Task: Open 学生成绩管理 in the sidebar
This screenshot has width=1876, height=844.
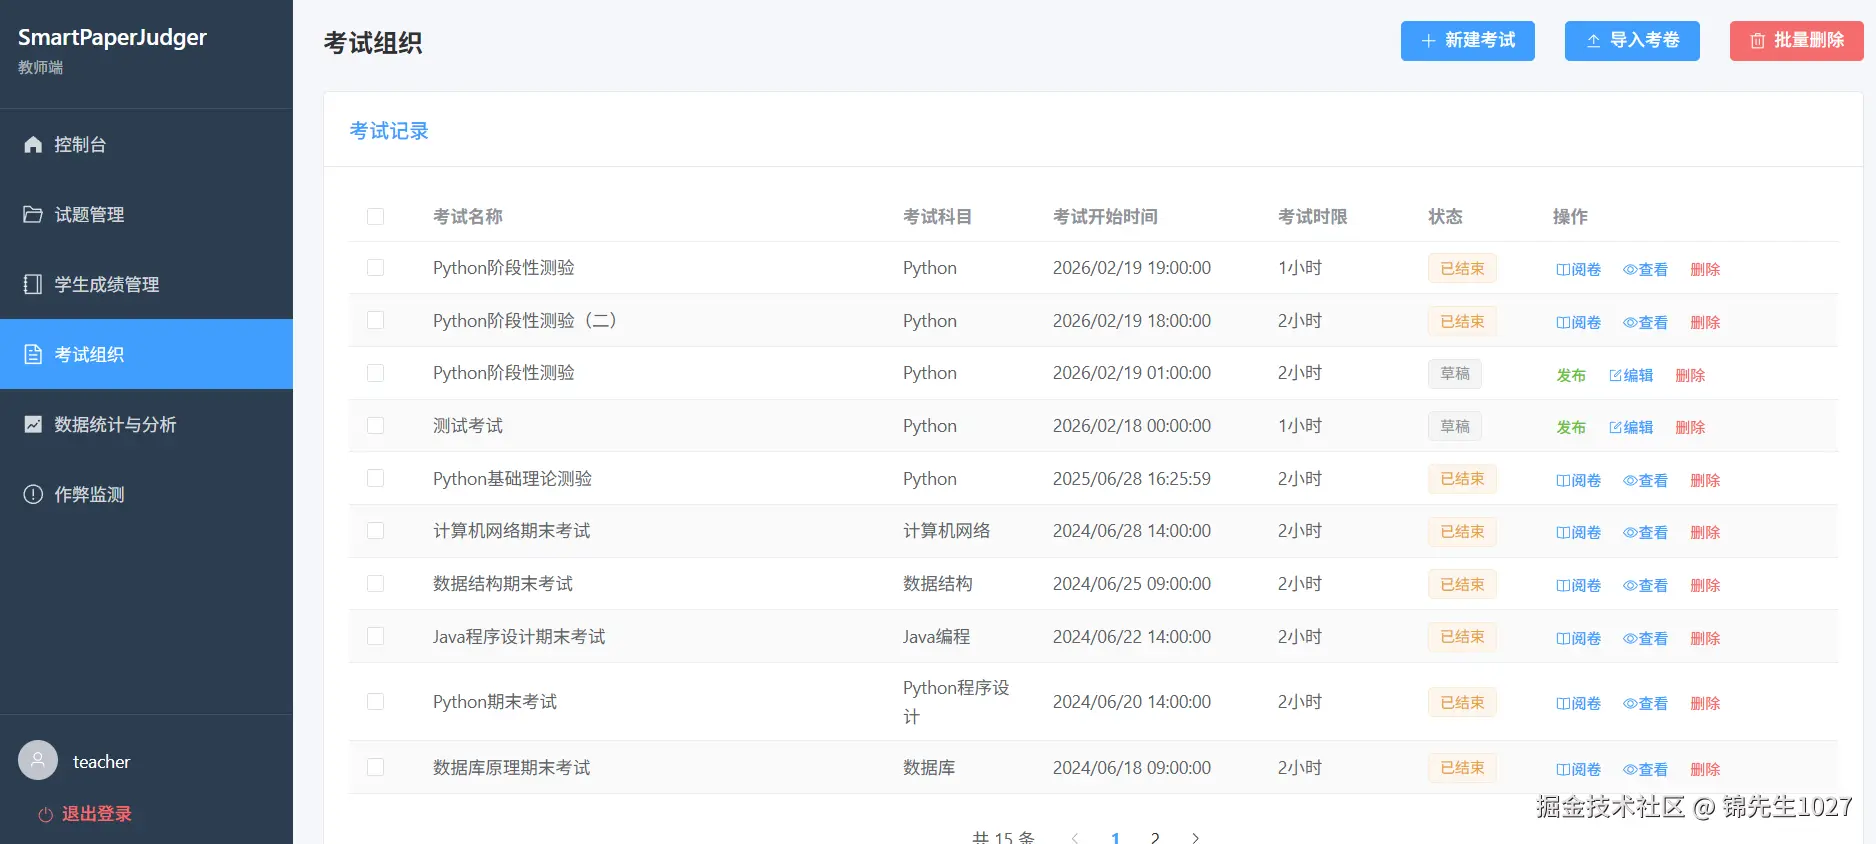Action: pyautogui.click(x=146, y=284)
